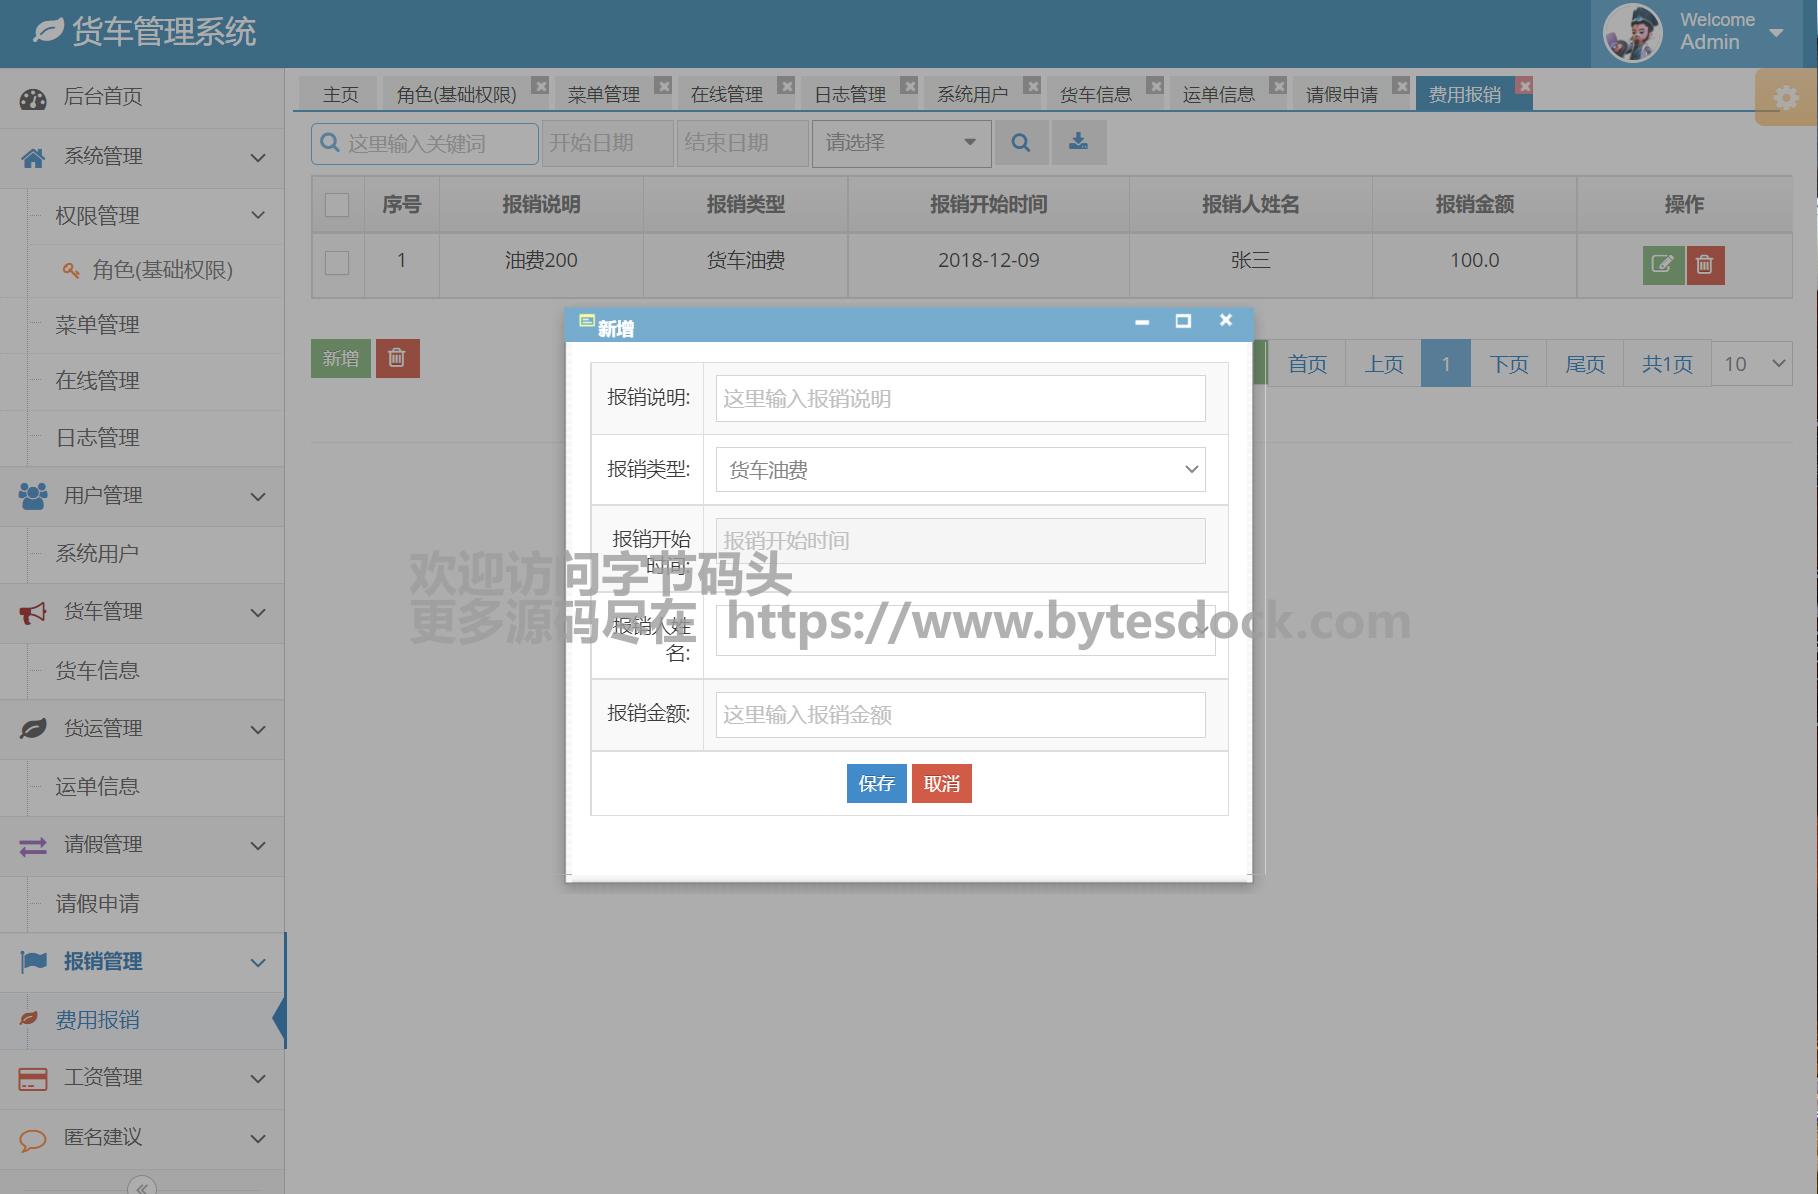
Task: Open the 报销类型 dropdown showing 货车油费
Action: point(960,470)
